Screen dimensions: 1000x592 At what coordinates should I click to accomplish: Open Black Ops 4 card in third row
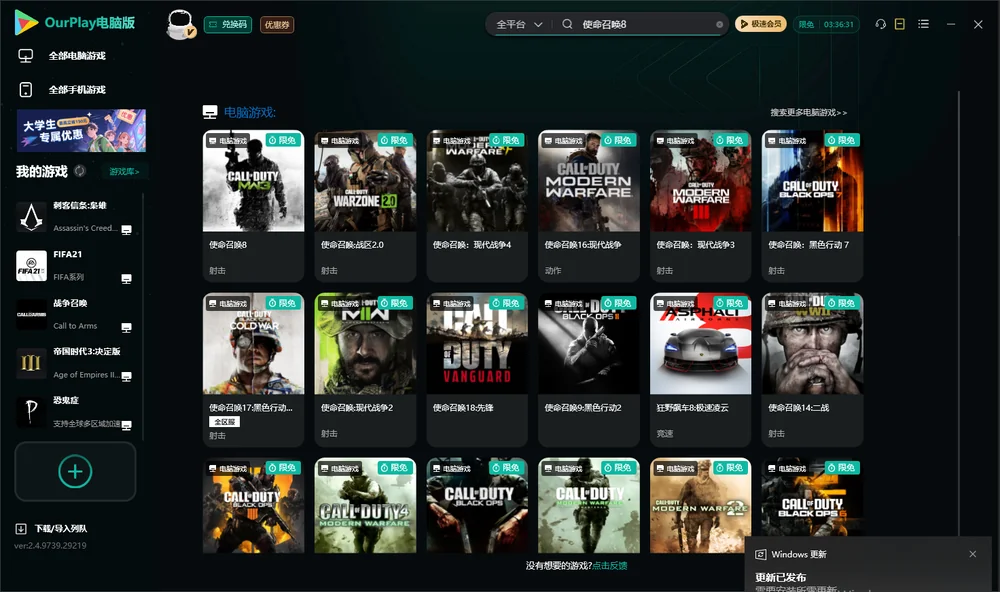coord(253,505)
